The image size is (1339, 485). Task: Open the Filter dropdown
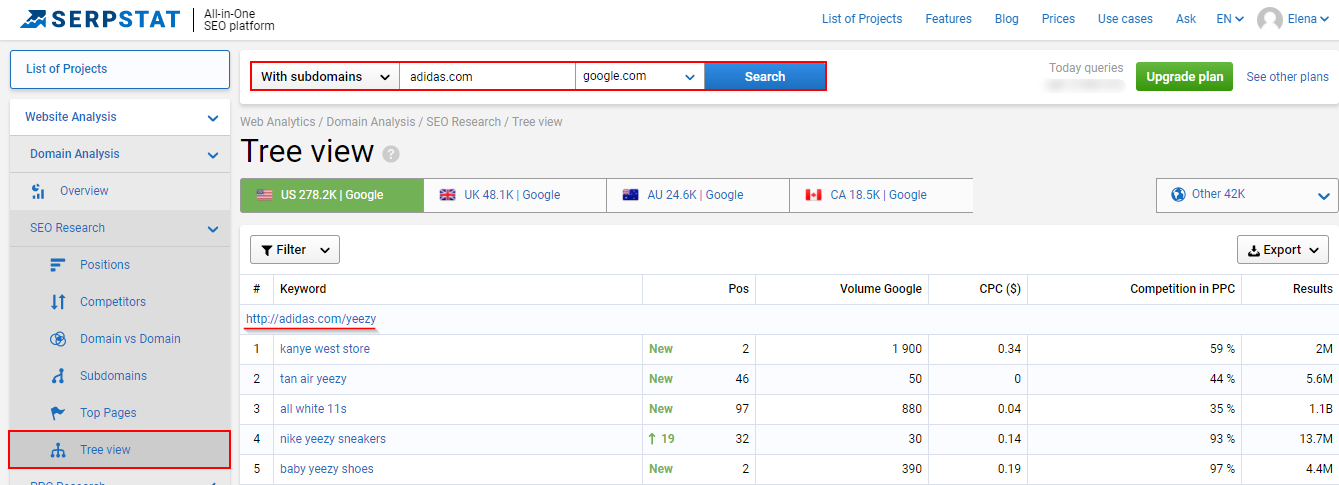295,250
